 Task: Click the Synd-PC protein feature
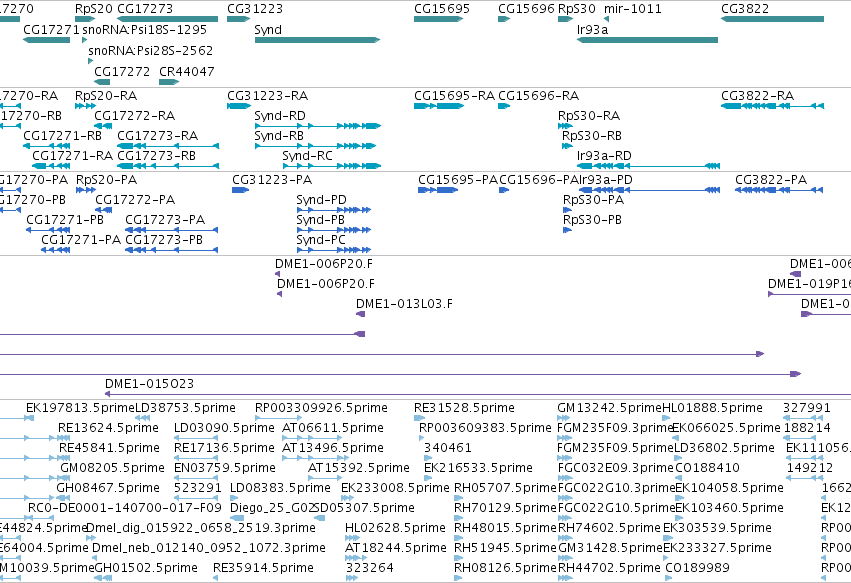coord(334,250)
